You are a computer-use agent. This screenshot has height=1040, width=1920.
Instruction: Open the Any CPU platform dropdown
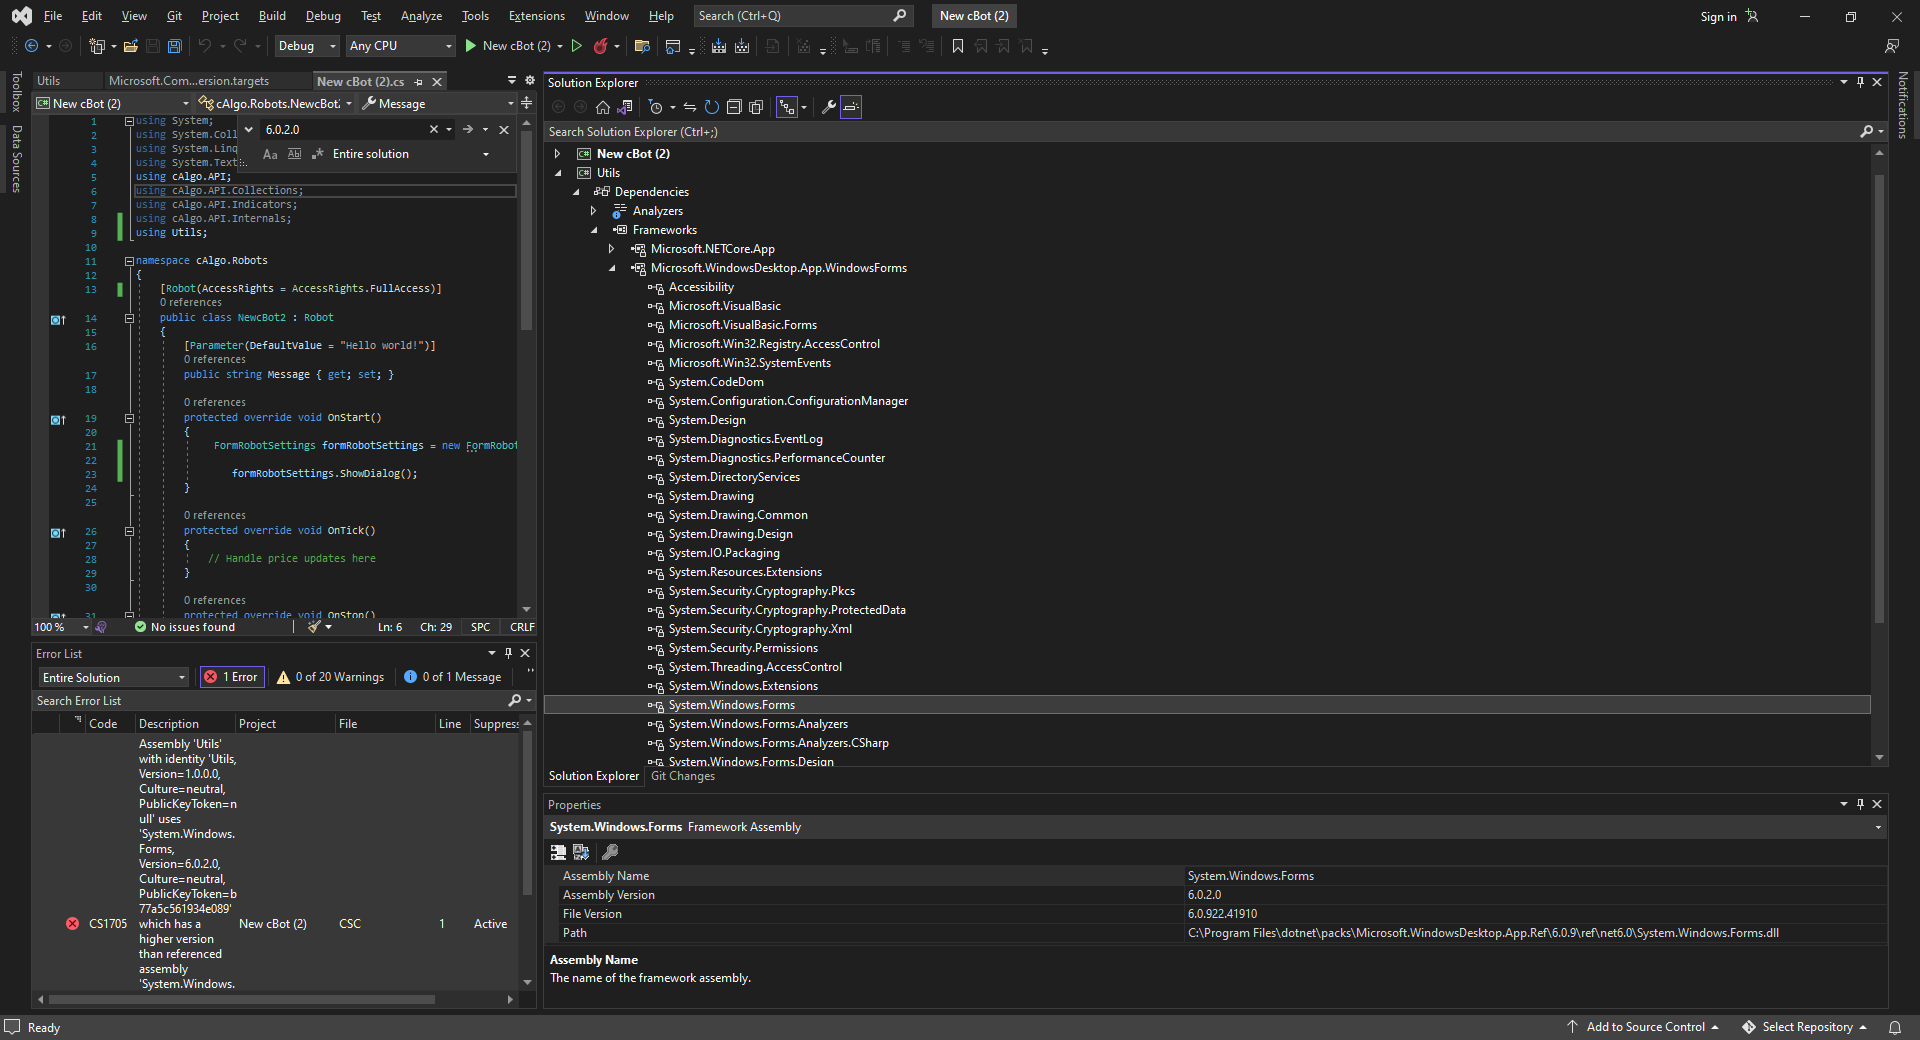click(x=401, y=46)
